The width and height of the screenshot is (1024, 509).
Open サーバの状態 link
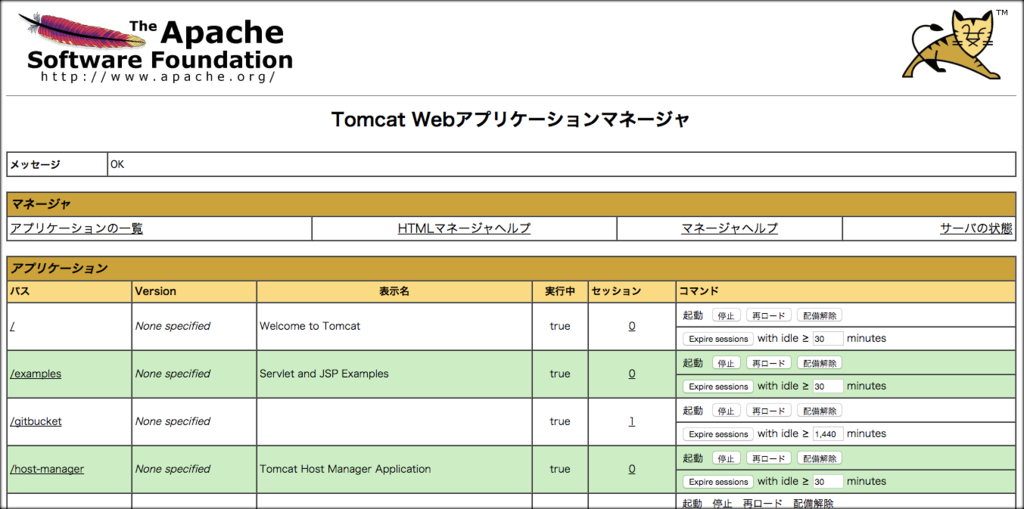click(x=976, y=229)
